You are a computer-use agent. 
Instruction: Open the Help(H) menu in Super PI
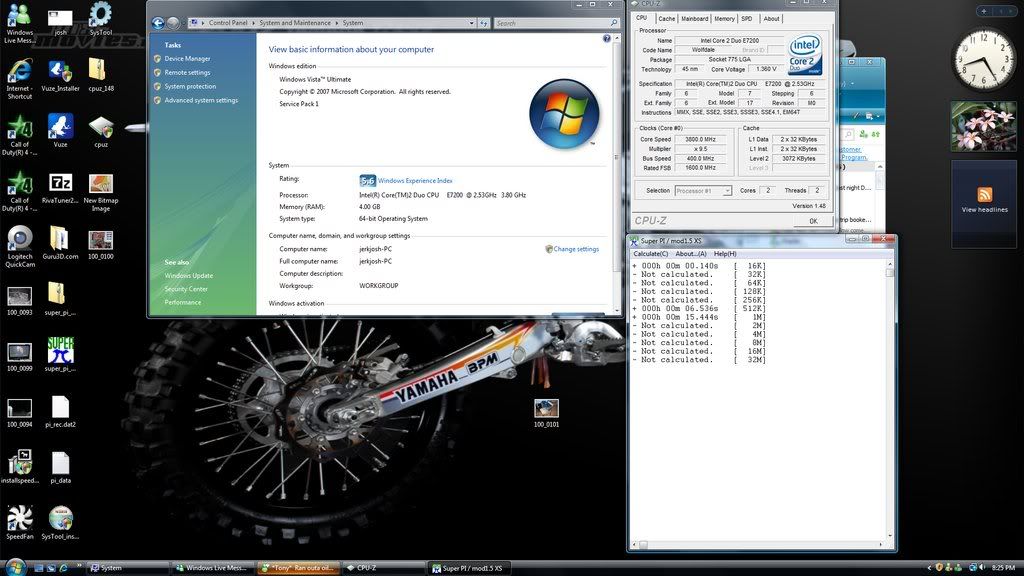(x=725, y=253)
